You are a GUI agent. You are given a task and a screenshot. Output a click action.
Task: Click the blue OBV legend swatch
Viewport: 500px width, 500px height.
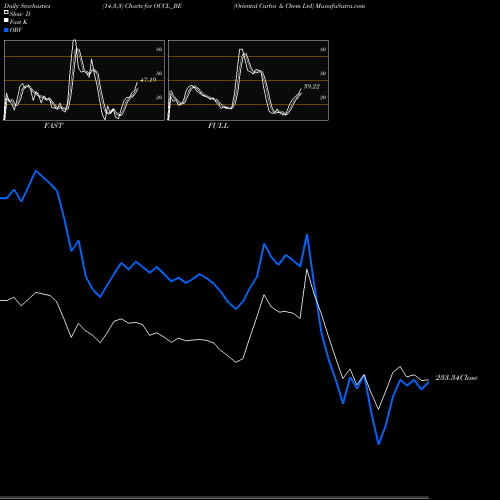point(6,30)
